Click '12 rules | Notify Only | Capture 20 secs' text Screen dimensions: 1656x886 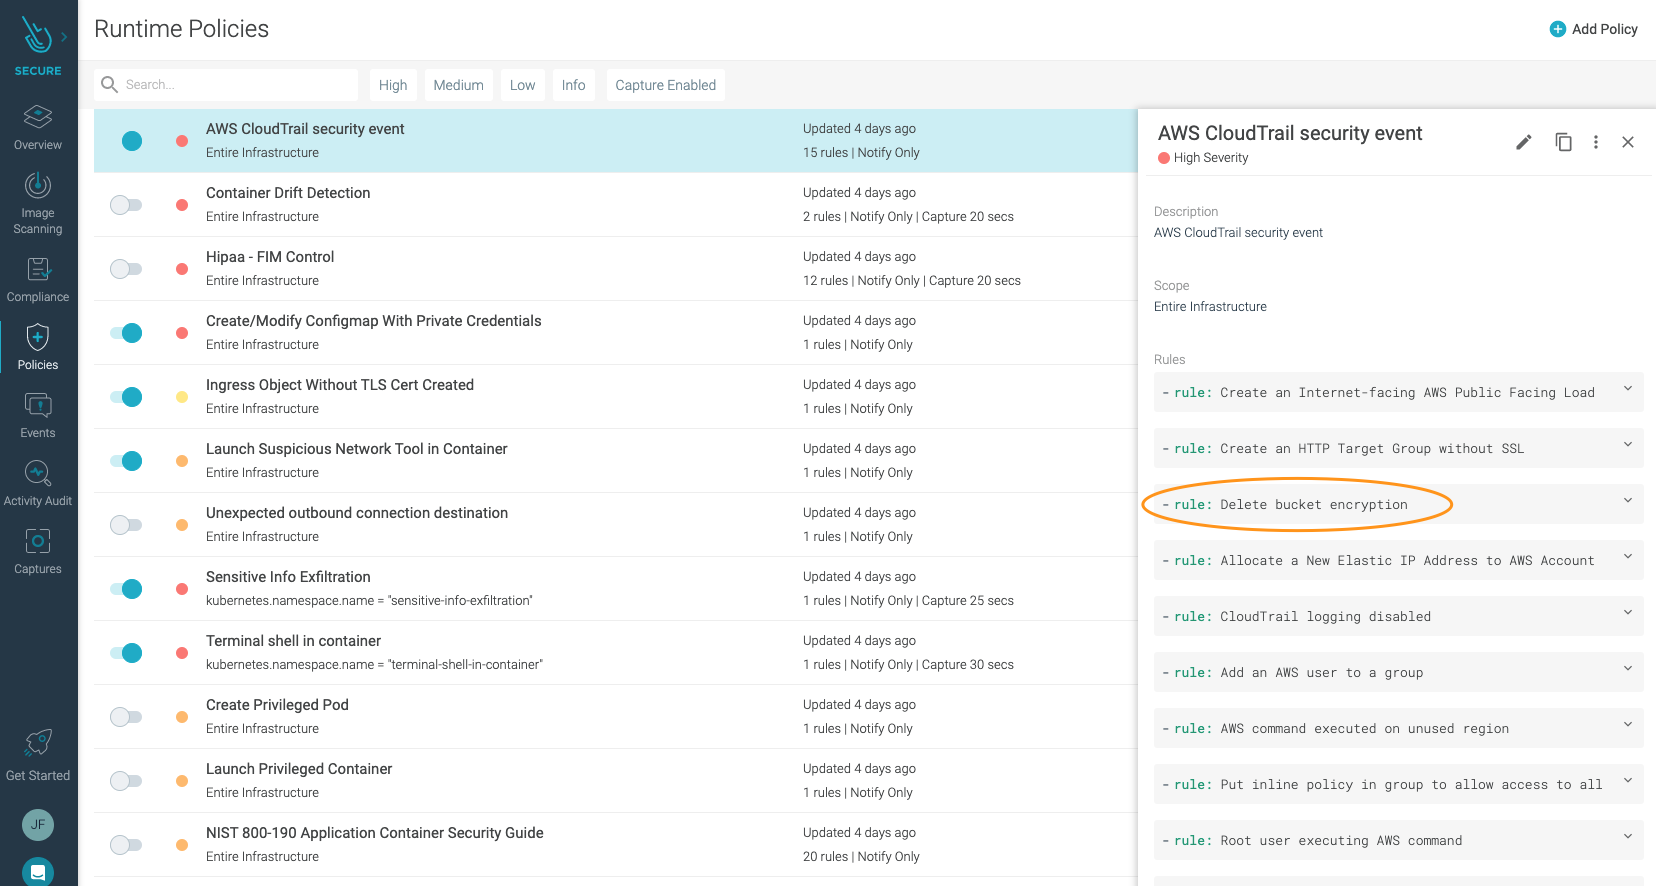[x=912, y=281]
